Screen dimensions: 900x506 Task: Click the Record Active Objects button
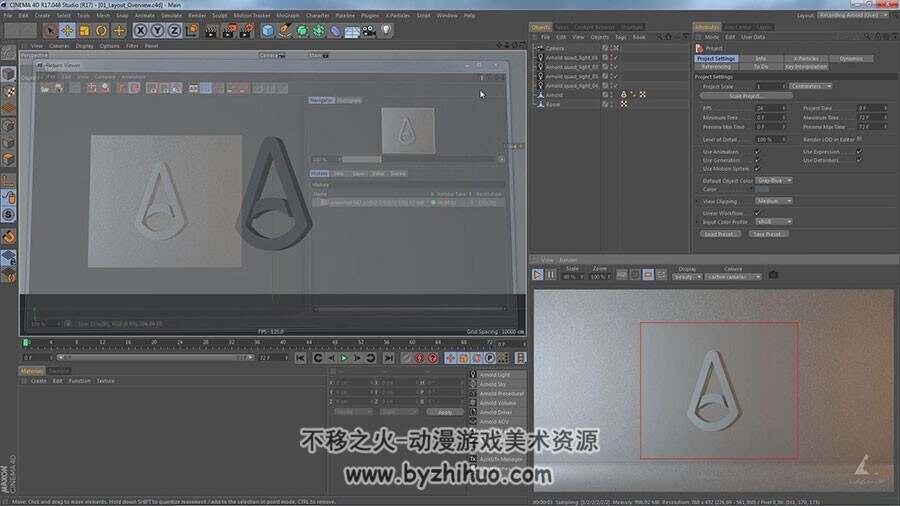(x=406, y=358)
